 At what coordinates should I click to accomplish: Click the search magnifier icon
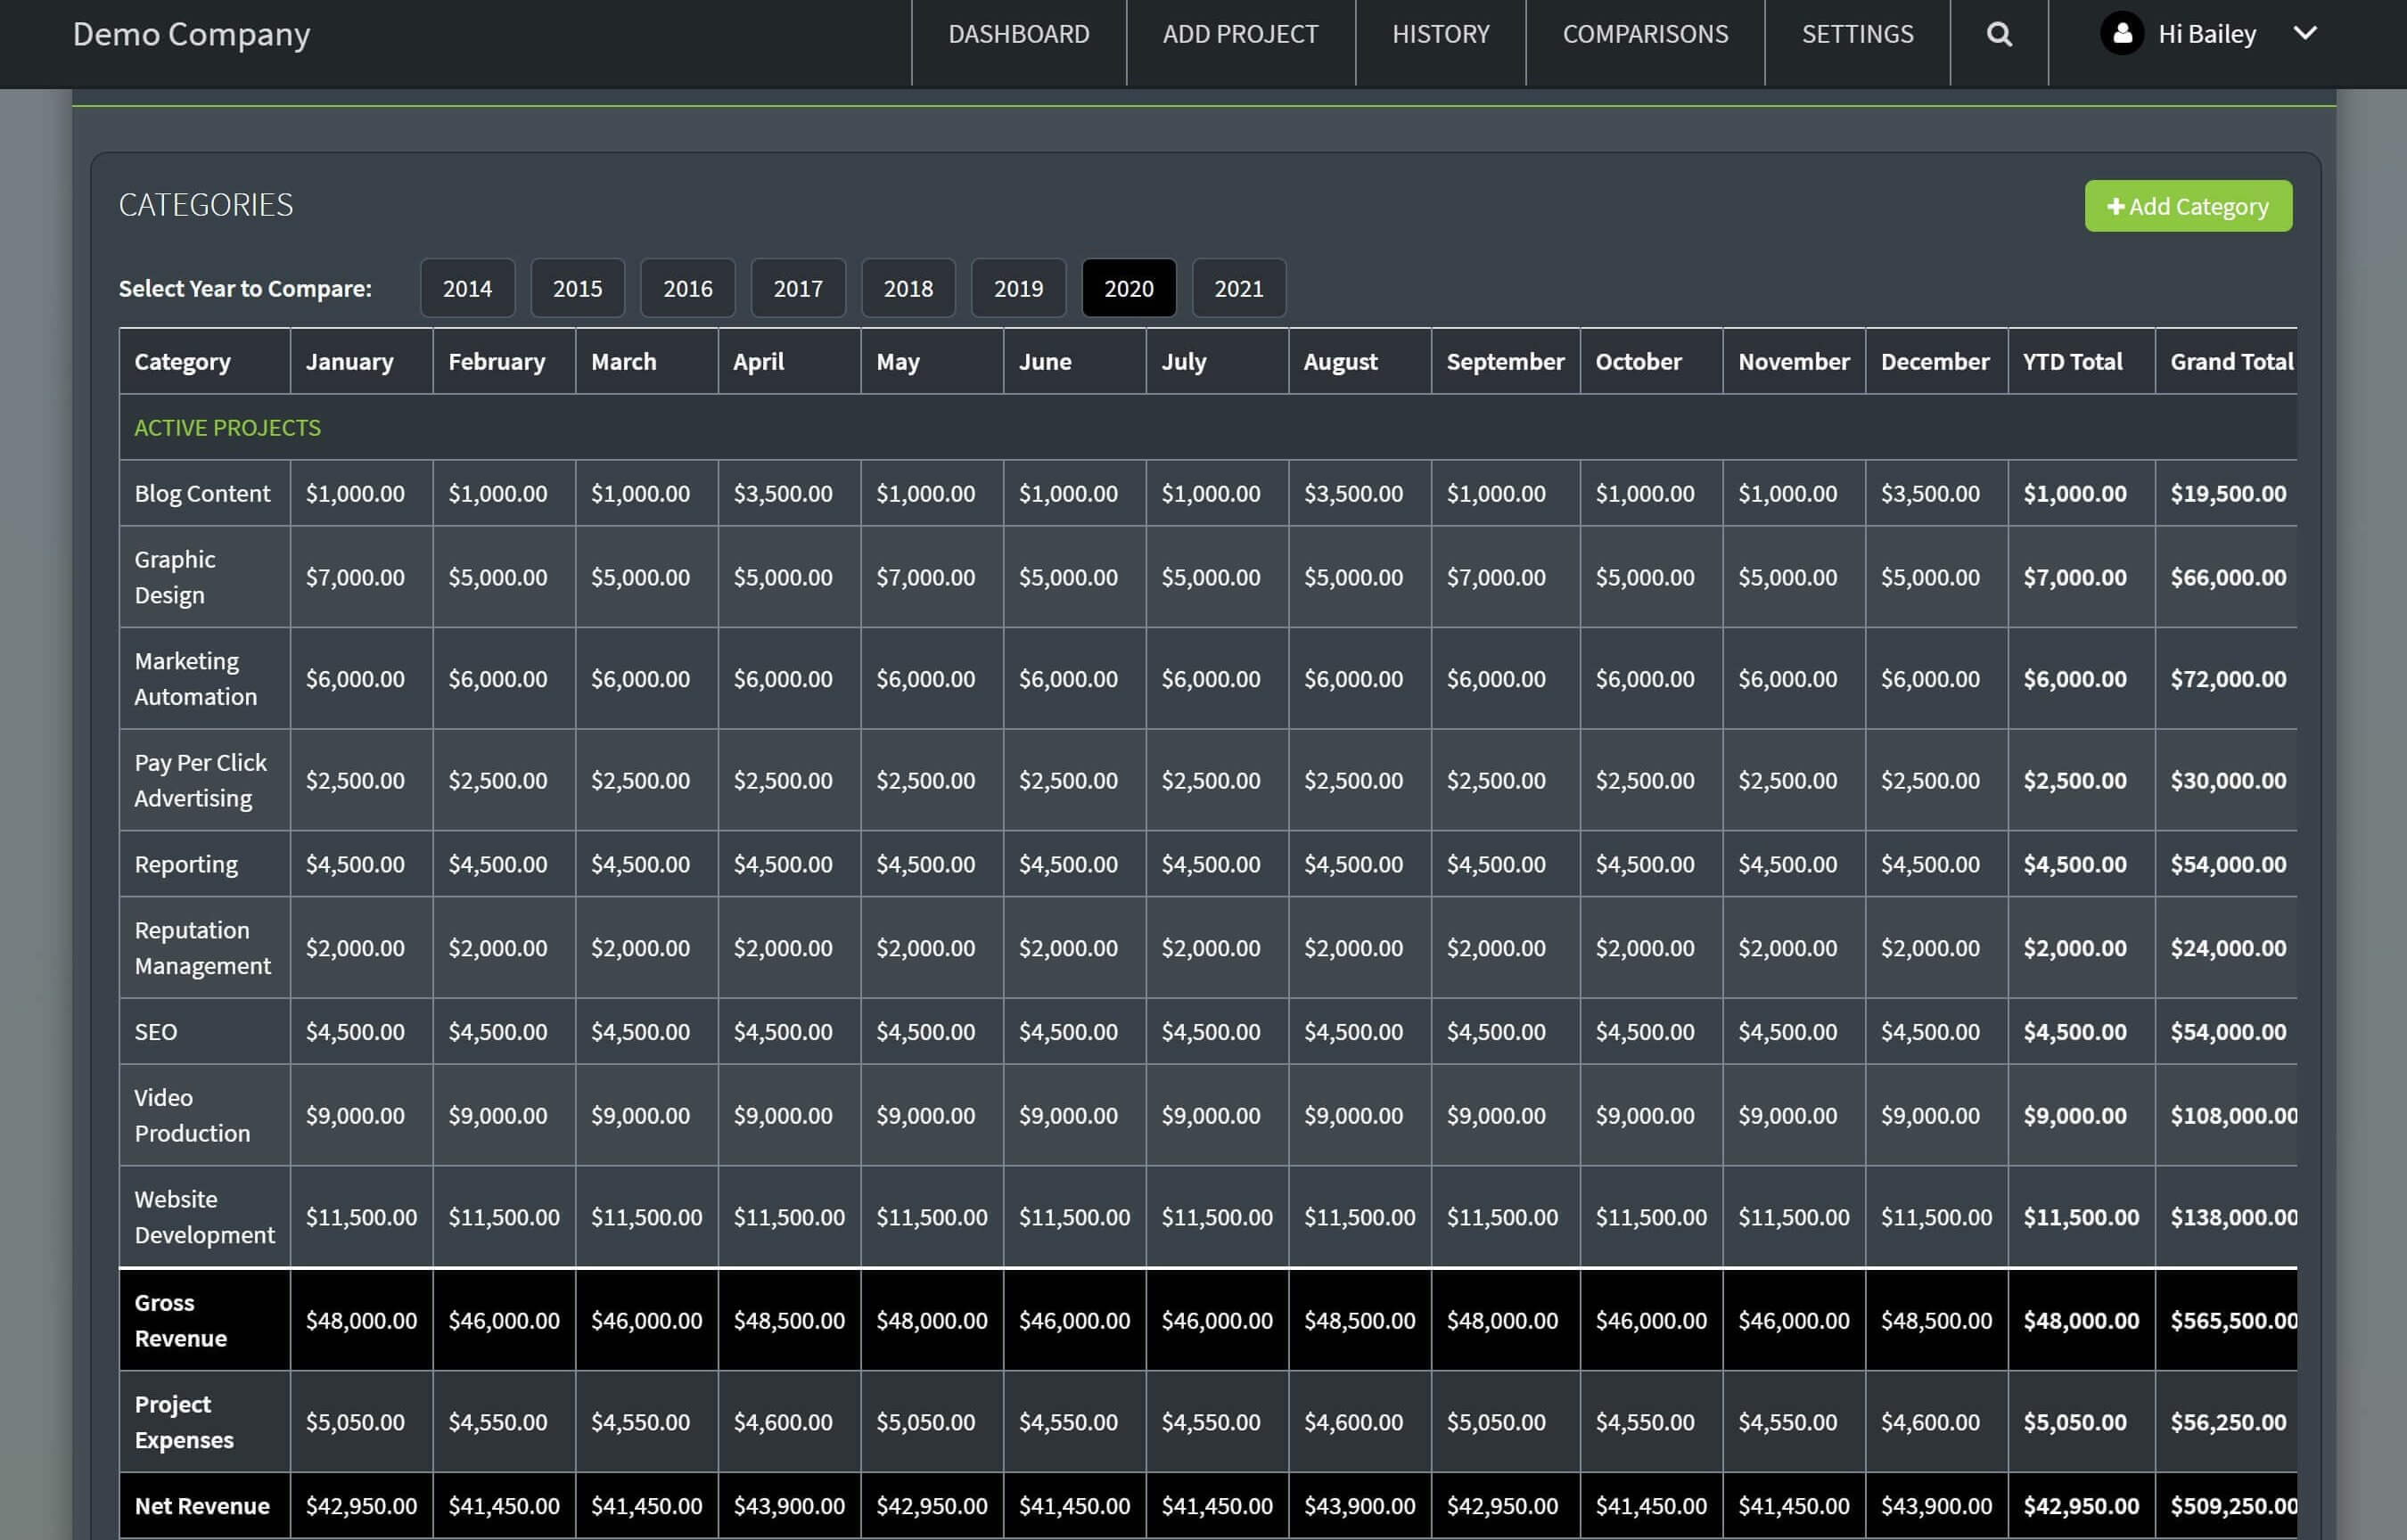[x=1998, y=34]
